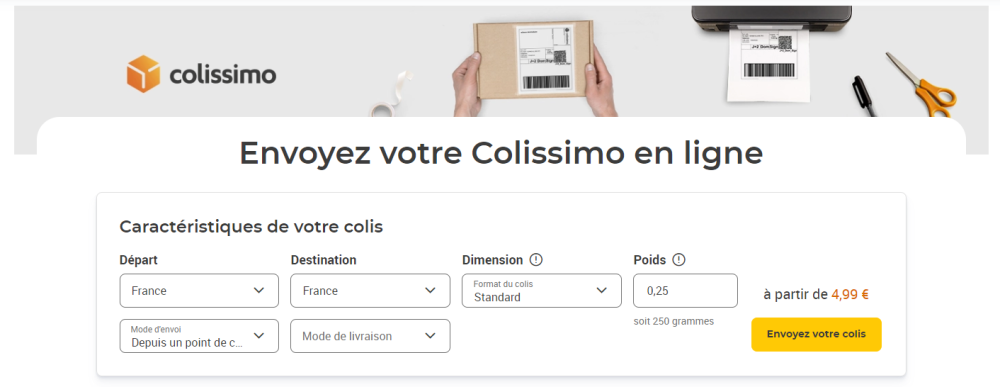Click the Destination dropdown chevron
The height and width of the screenshot is (387, 1000).
(x=430, y=291)
